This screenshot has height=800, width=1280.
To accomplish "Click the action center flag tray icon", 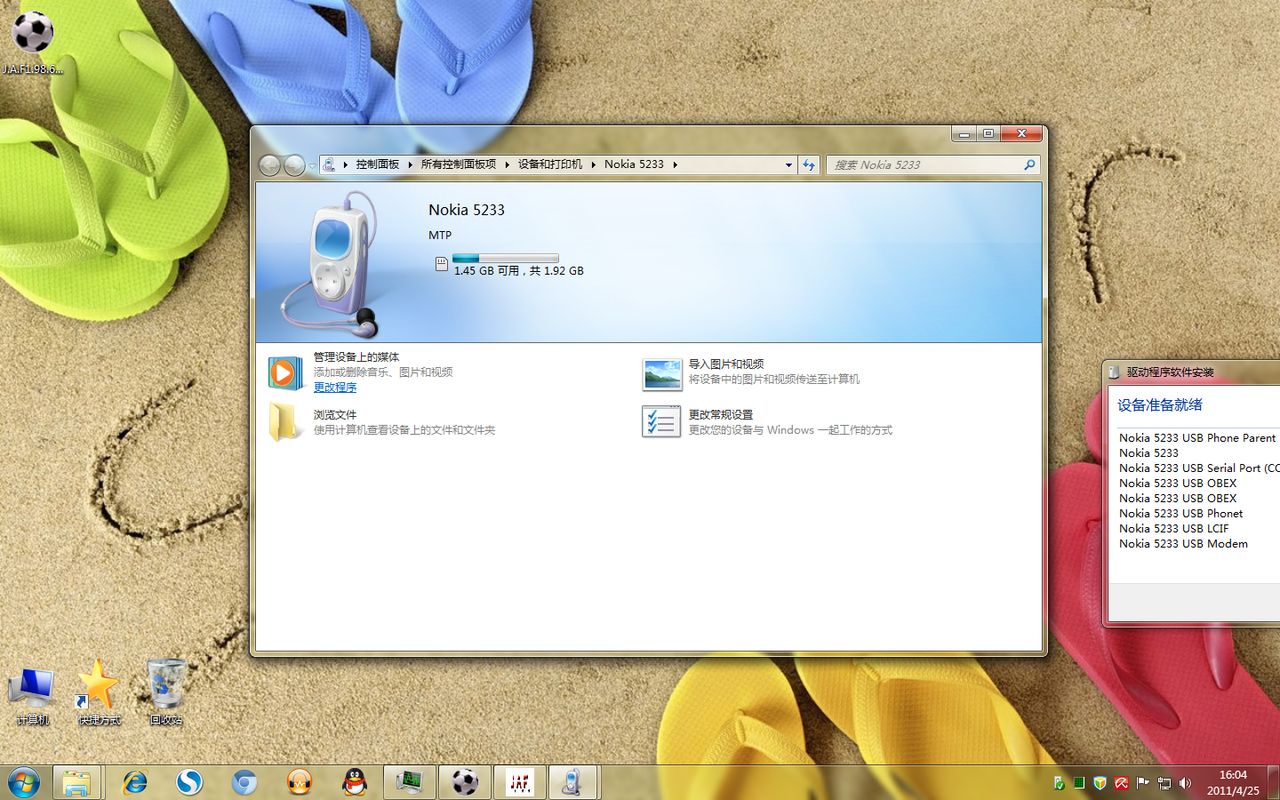I will point(1141,782).
